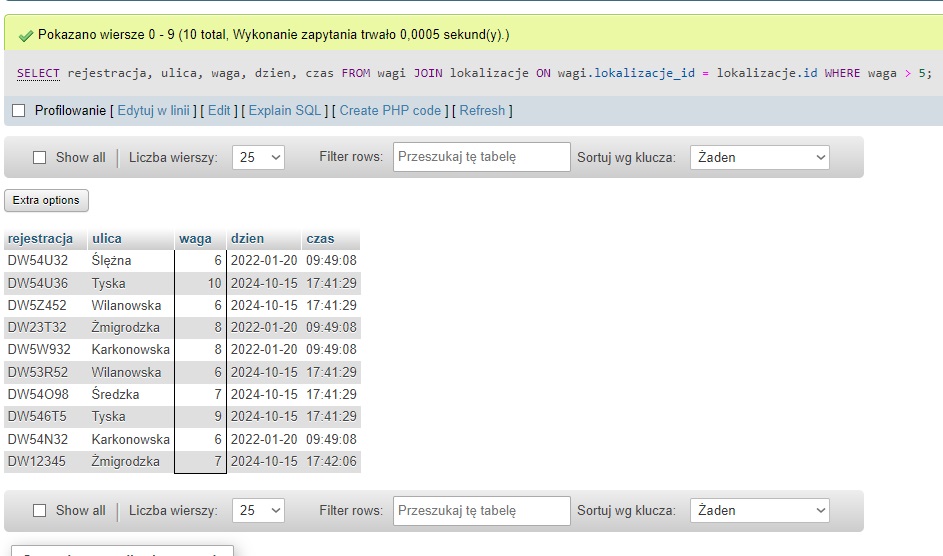This screenshot has width=943, height=556.
Task: Open top Liczba wierszy dropdown
Action: [x=258, y=157]
